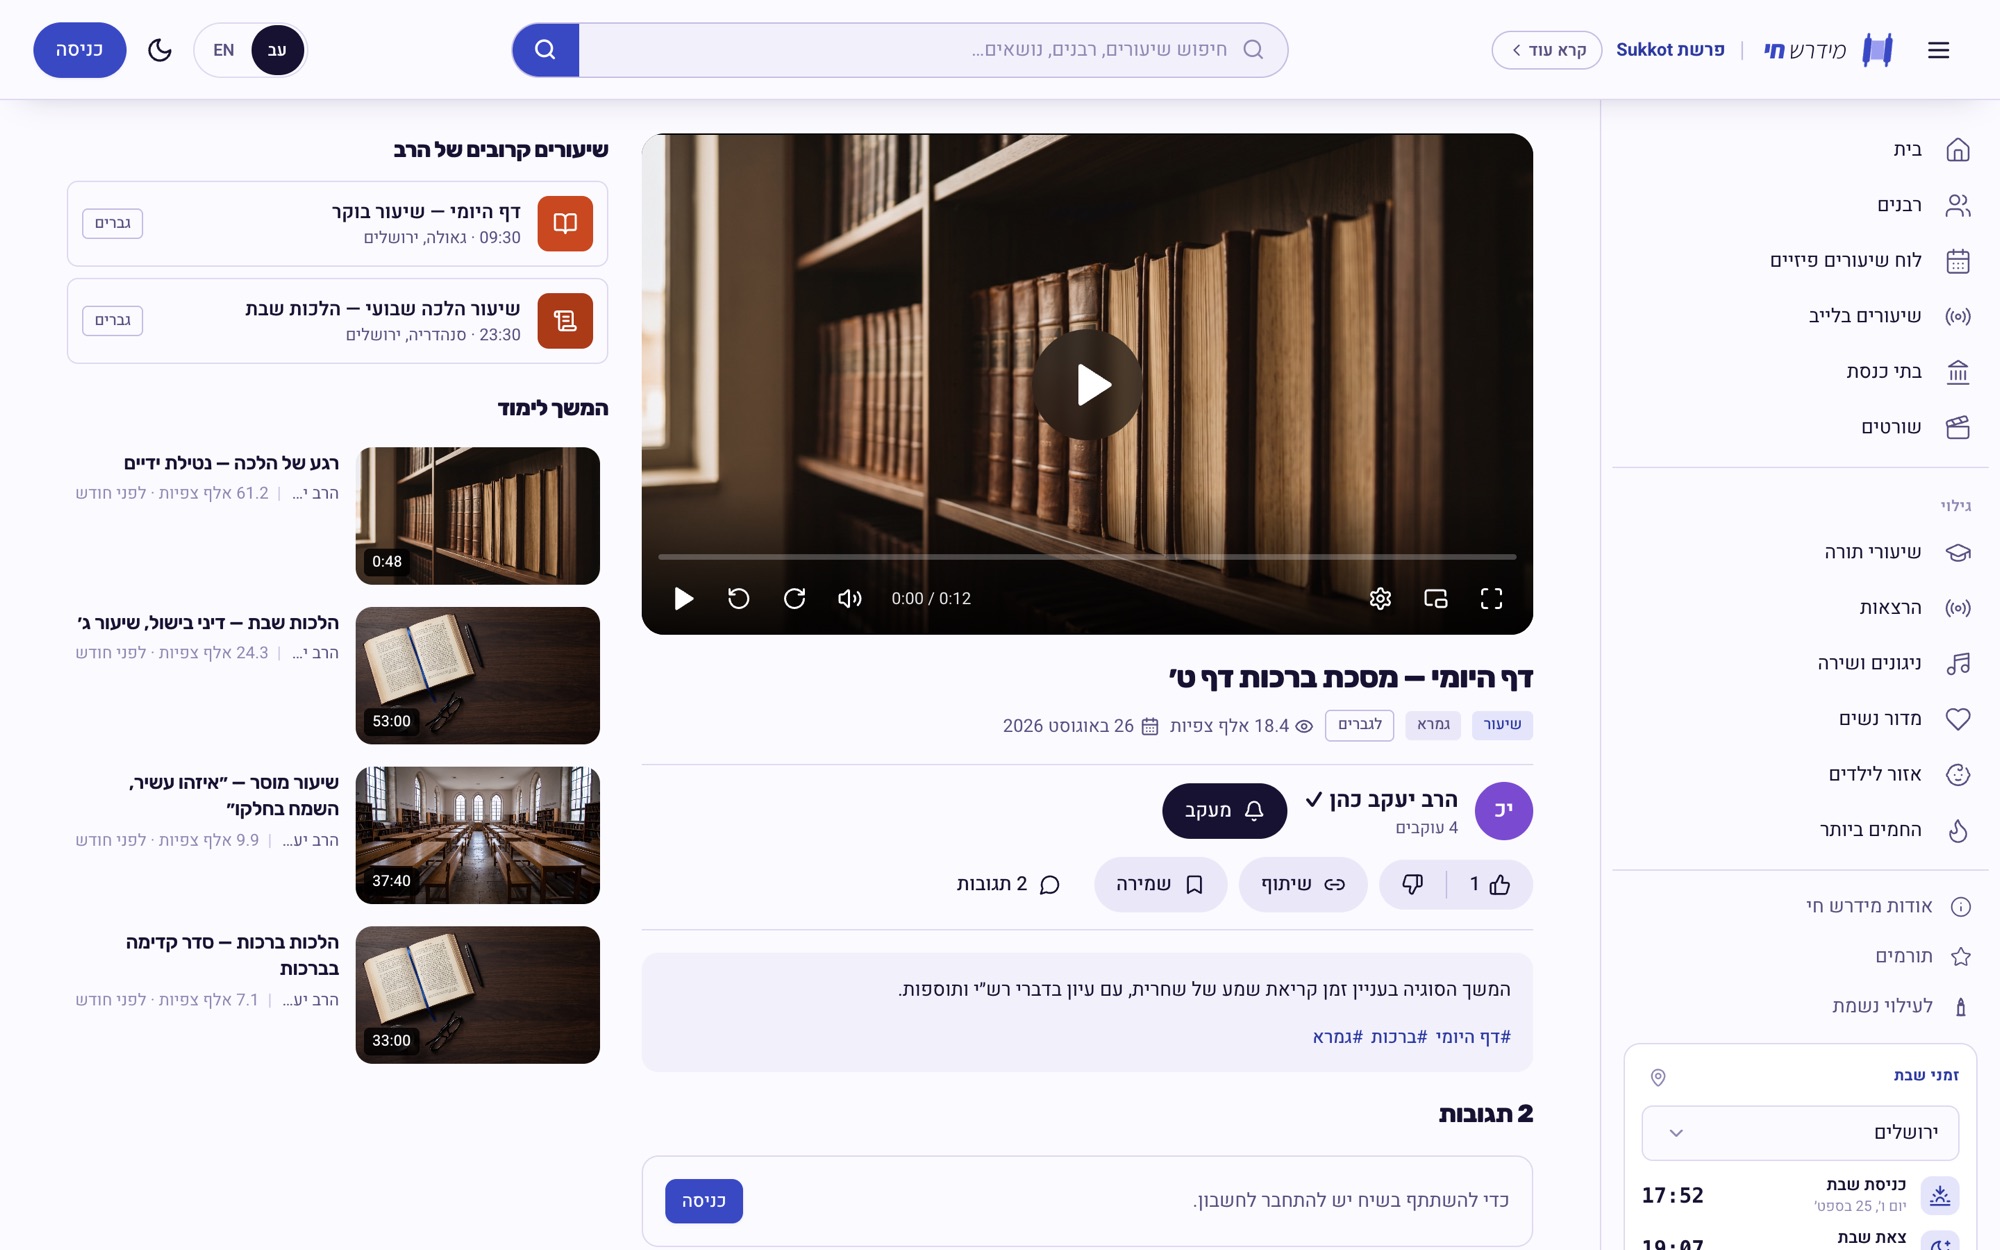Open the 2 תגובות comments link

point(1008,884)
